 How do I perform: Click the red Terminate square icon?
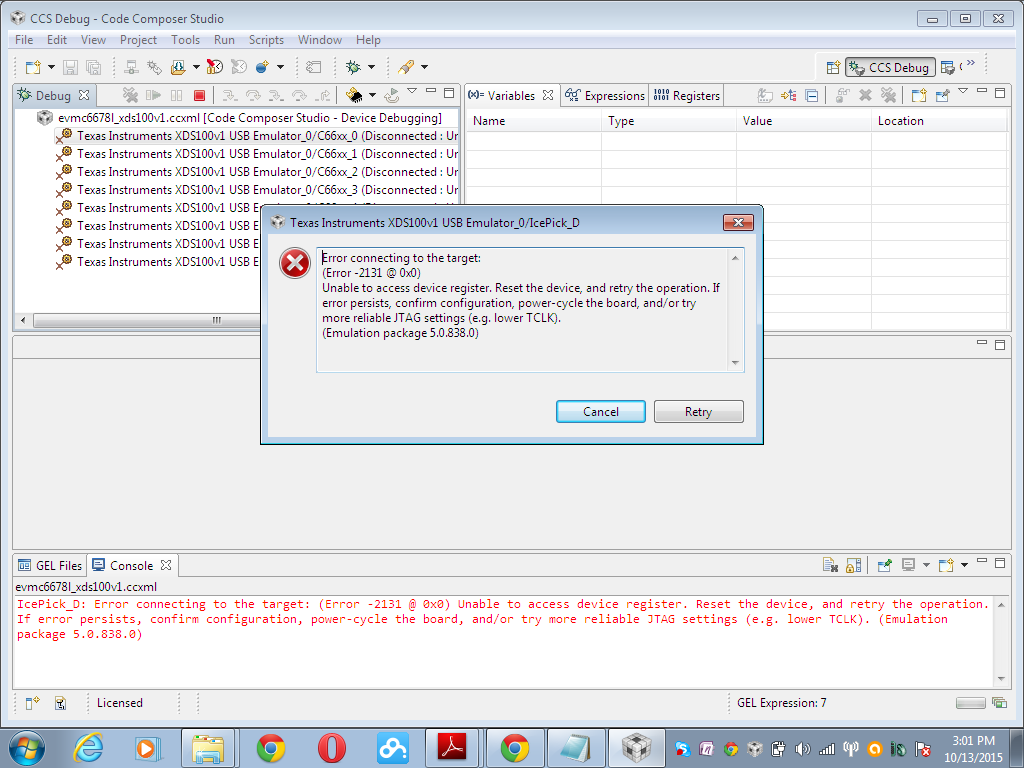click(x=199, y=95)
